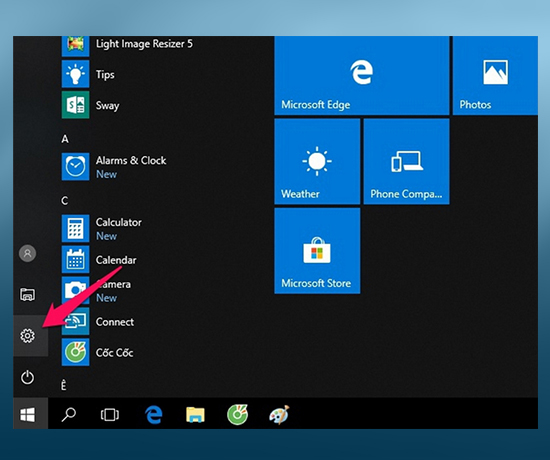Open the user account avatar icon
Viewport: 550px width, 460px height.
[x=27, y=253]
